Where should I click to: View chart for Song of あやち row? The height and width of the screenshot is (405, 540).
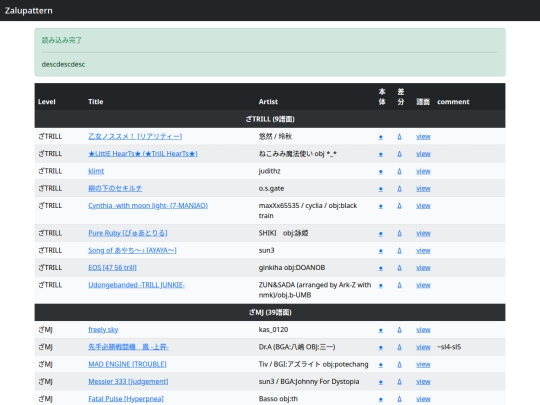(x=423, y=250)
